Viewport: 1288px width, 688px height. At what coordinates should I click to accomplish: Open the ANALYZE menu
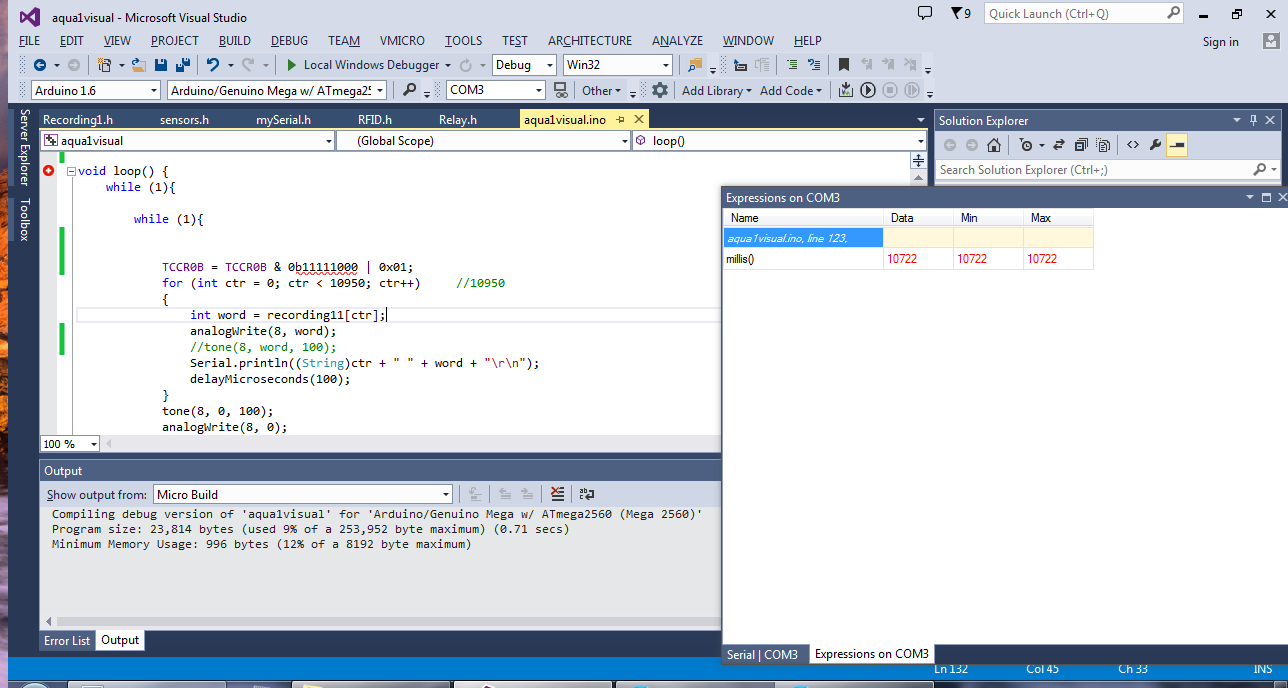(677, 41)
